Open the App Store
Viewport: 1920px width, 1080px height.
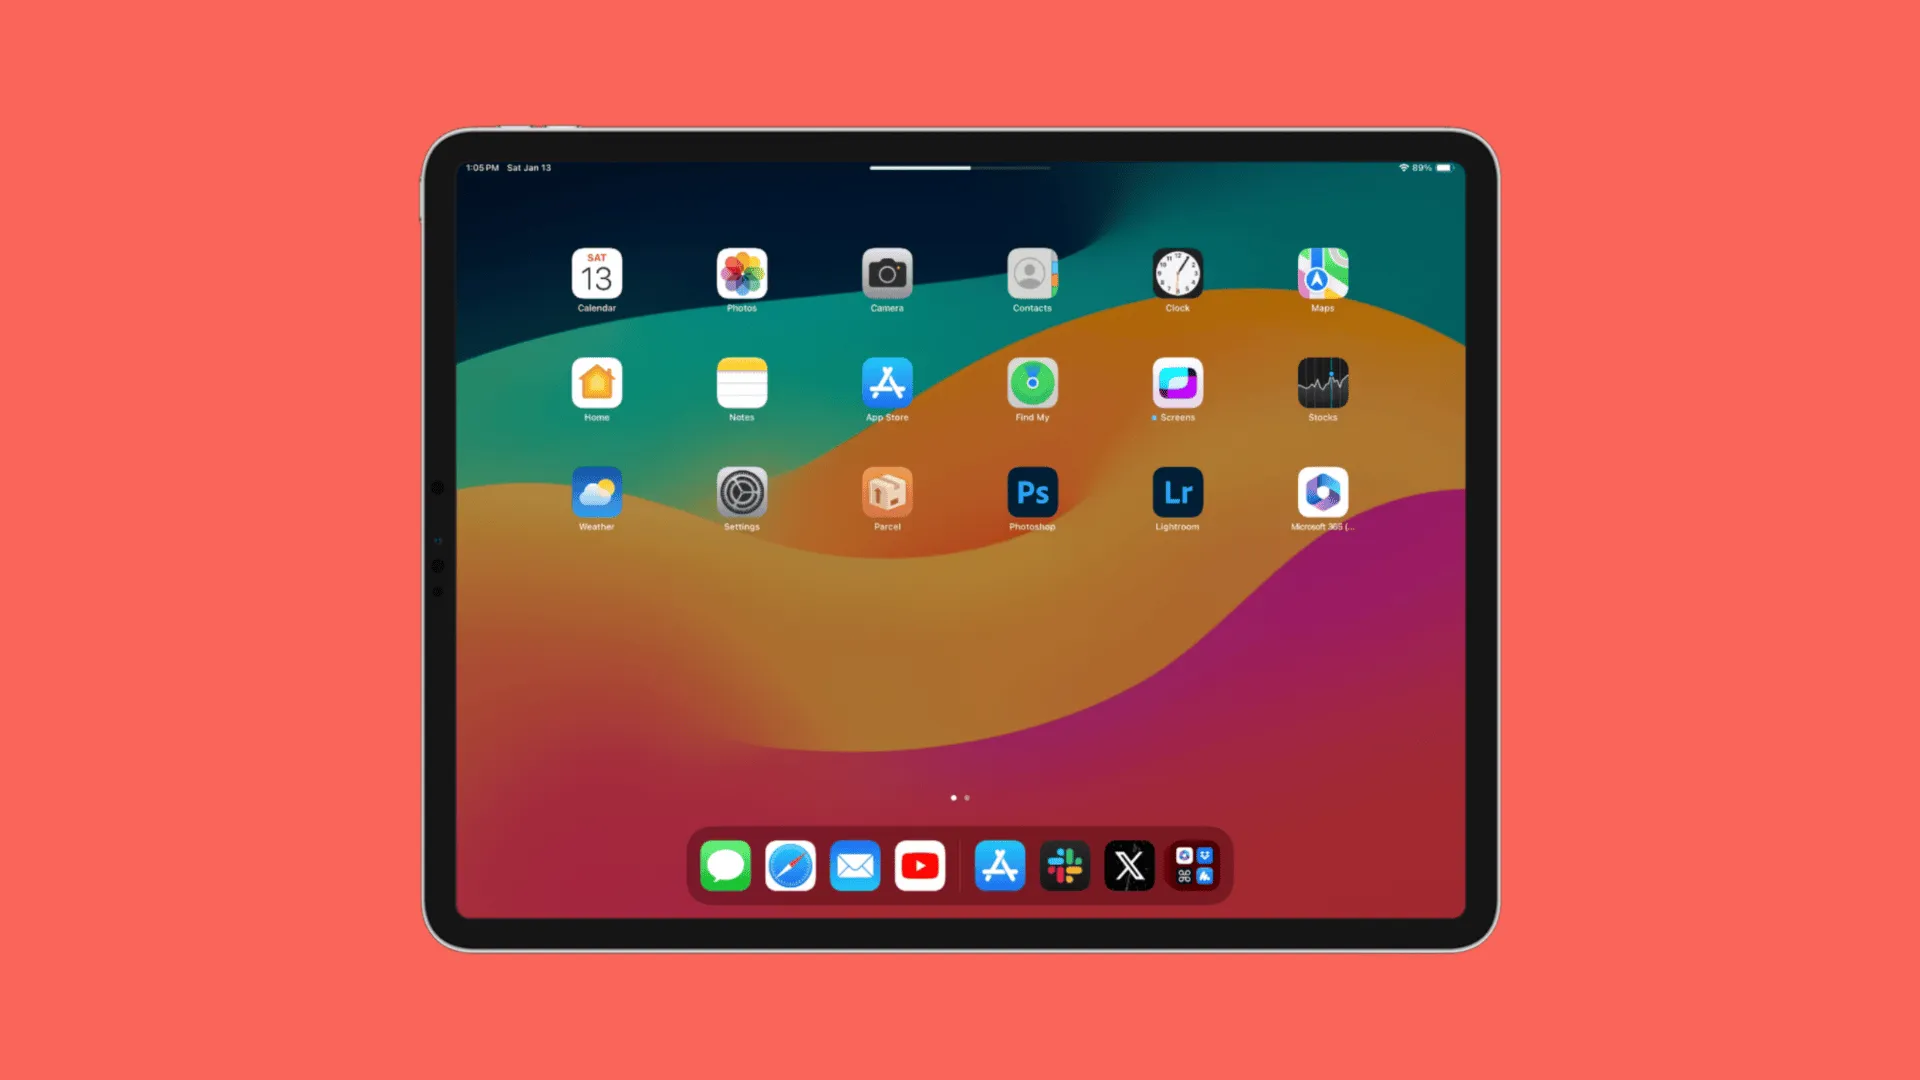pos(886,382)
